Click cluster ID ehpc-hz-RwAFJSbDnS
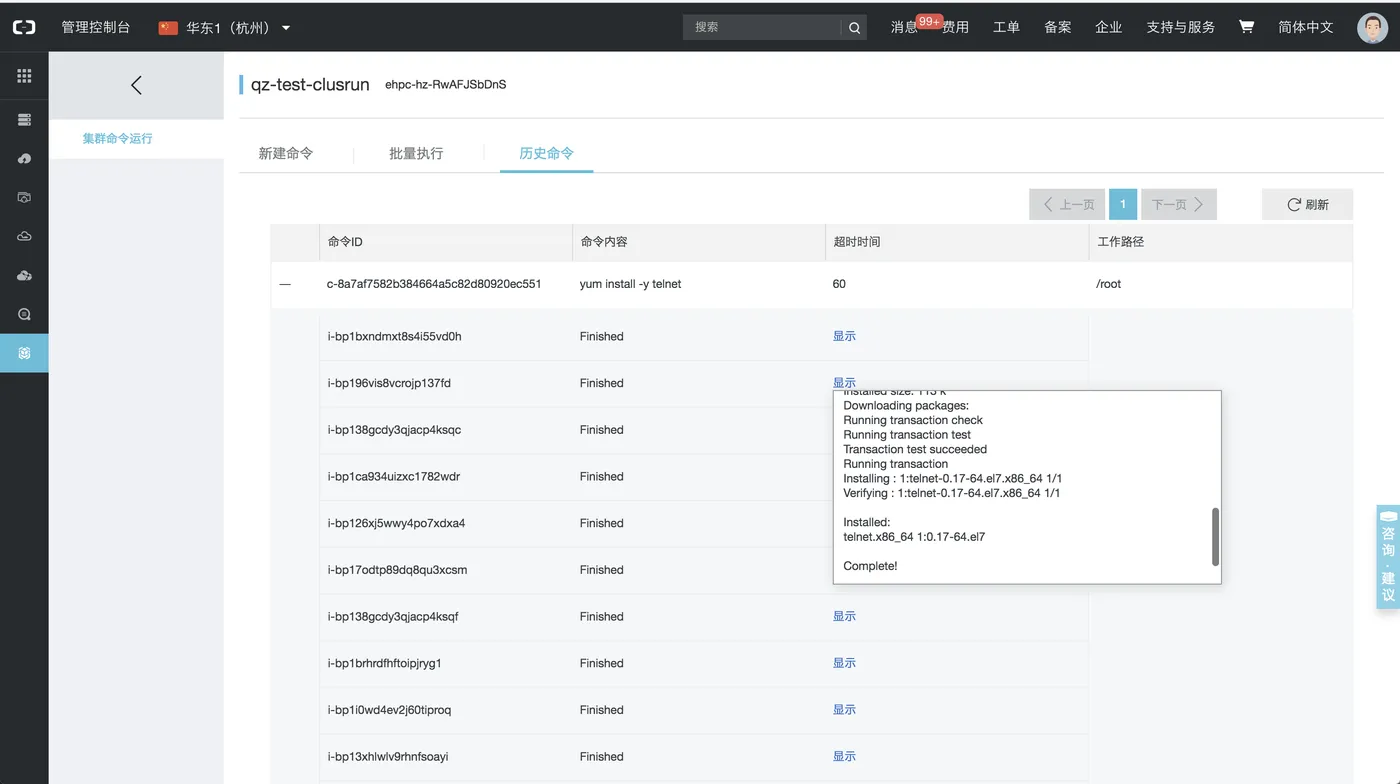 click(446, 85)
